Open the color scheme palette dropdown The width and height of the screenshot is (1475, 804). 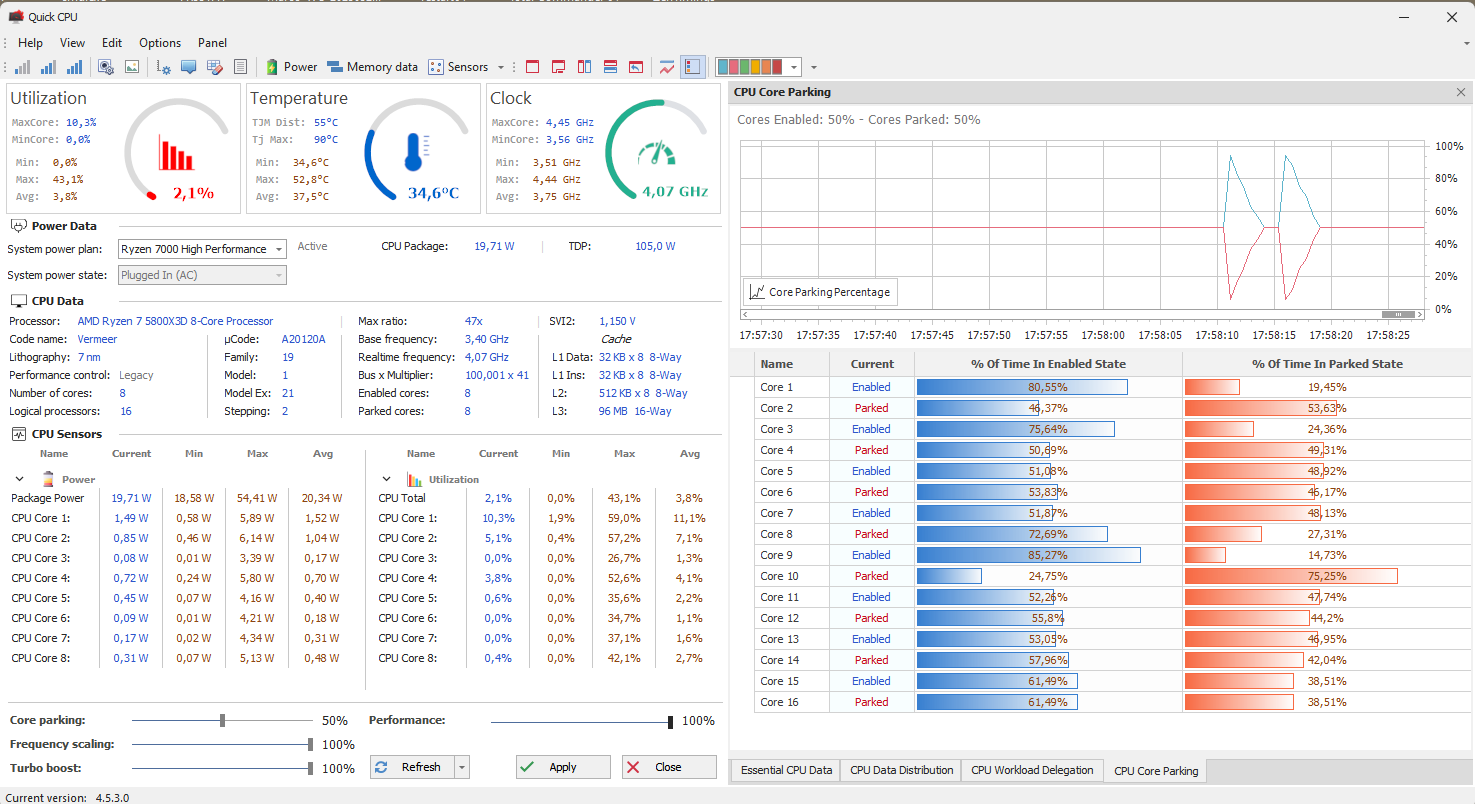pyautogui.click(x=795, y=67)
